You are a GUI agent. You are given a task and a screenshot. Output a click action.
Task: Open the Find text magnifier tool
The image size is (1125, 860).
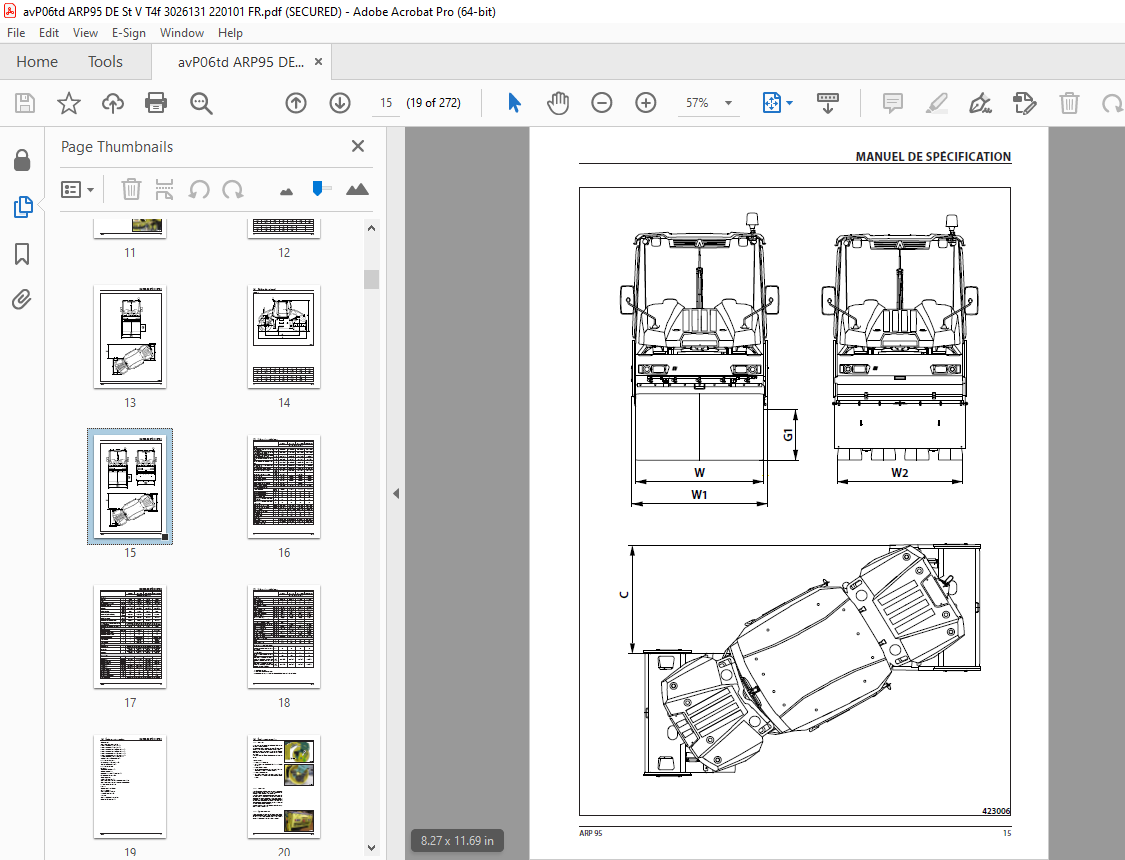[201, 103]
